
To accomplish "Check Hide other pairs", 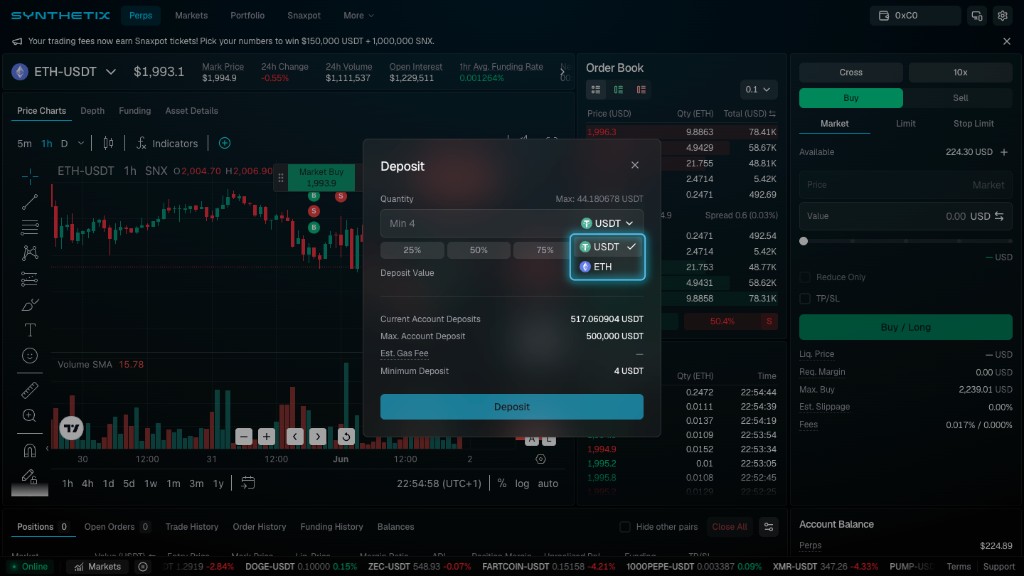I will tap(625, 527).
